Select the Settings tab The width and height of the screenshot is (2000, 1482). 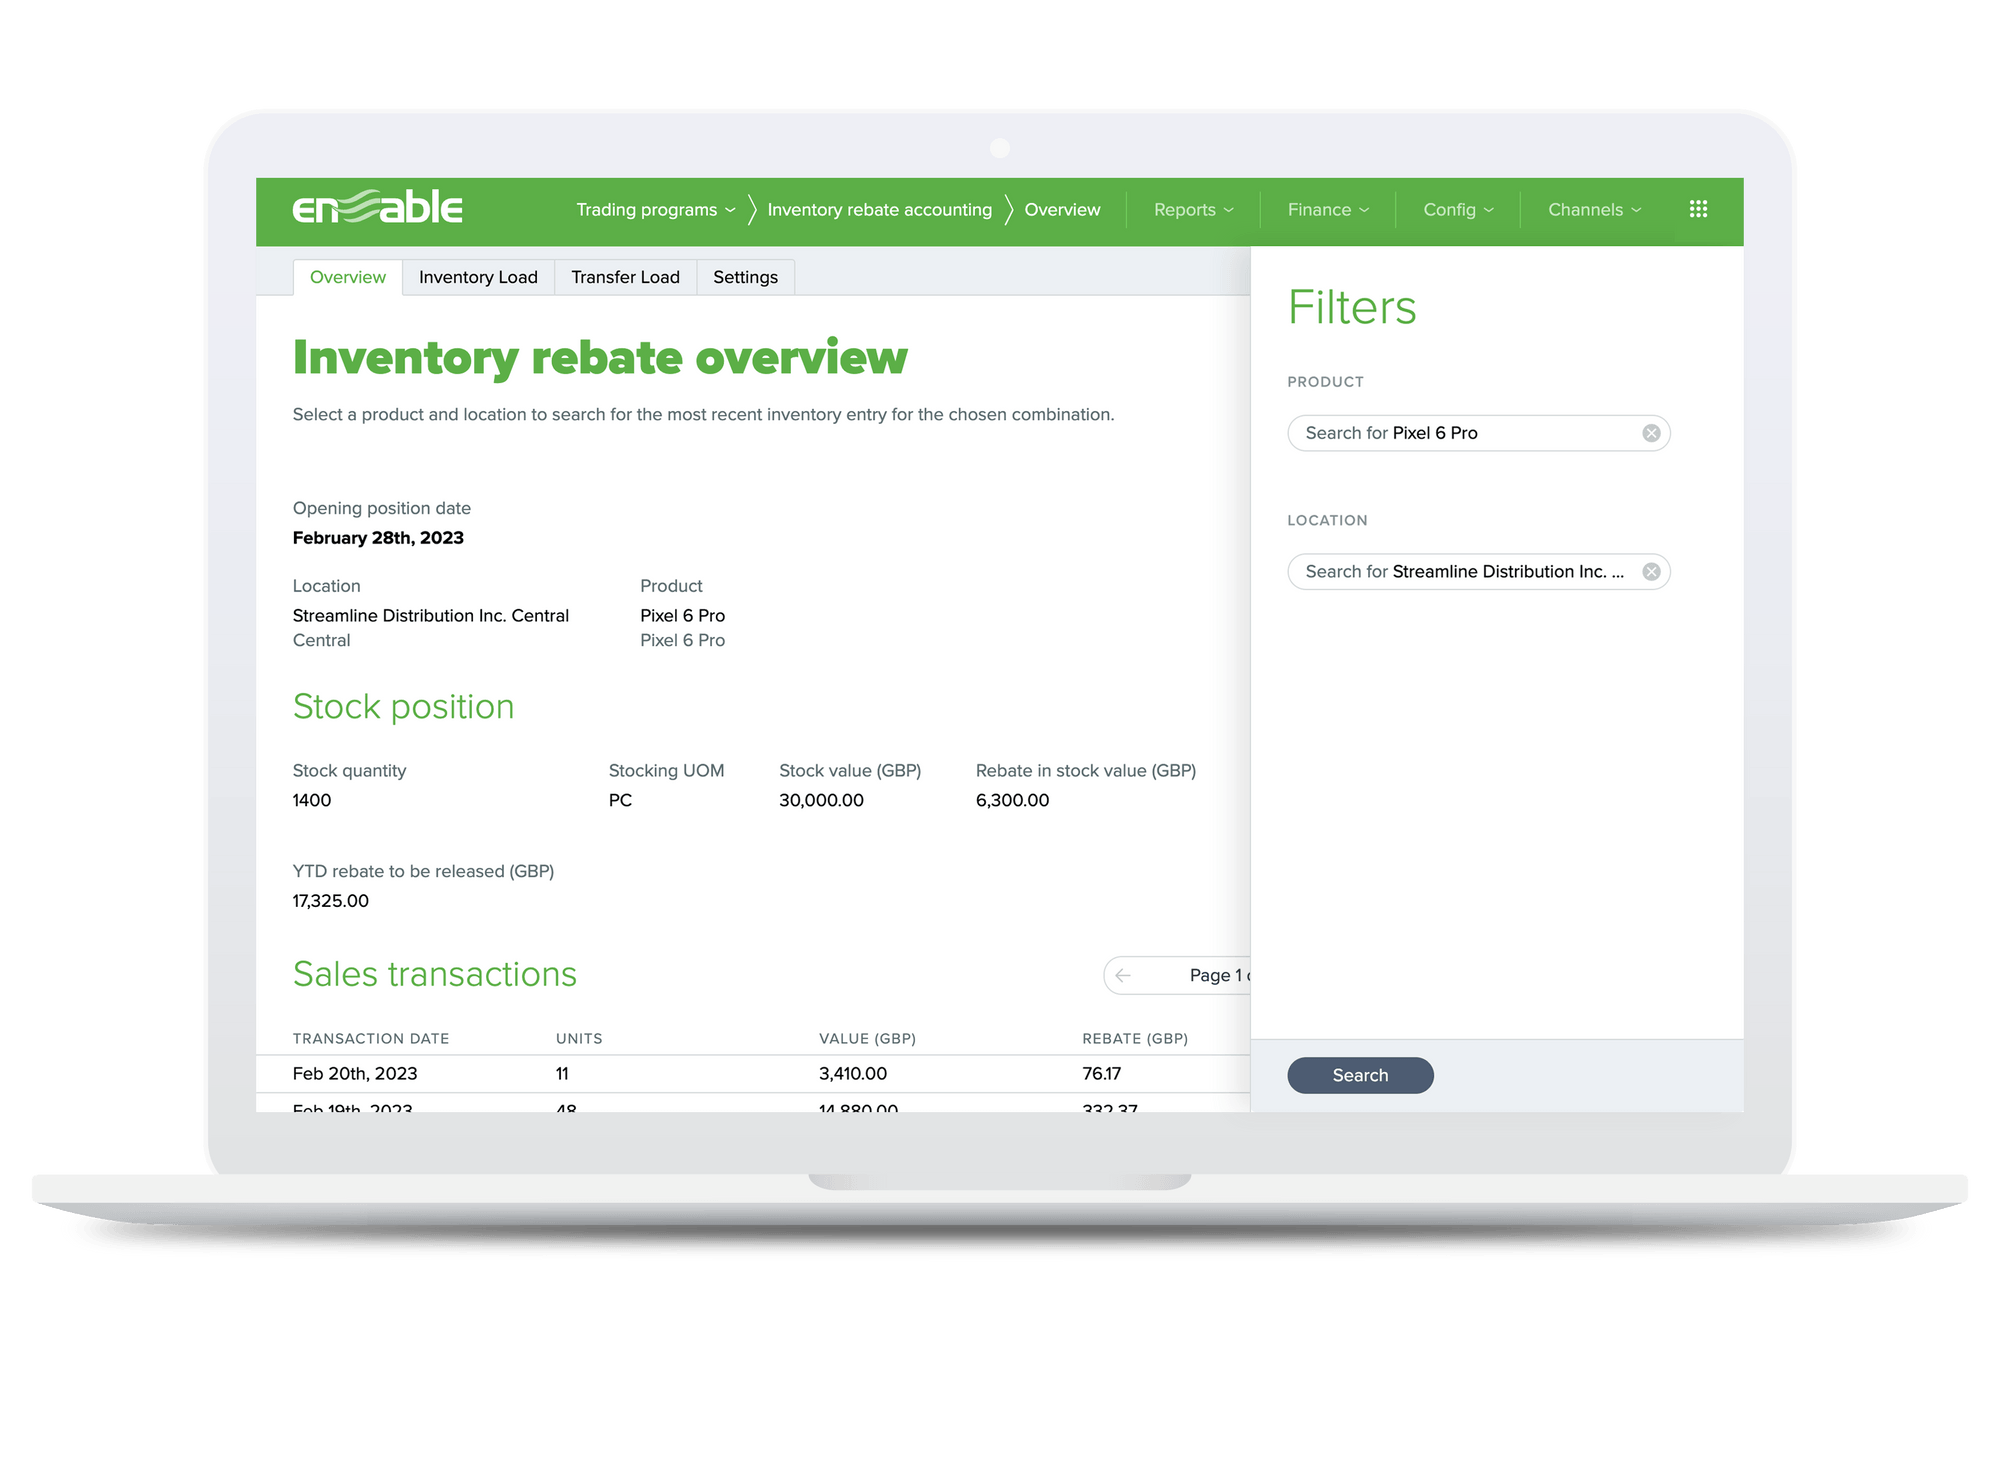coord(745,277)
